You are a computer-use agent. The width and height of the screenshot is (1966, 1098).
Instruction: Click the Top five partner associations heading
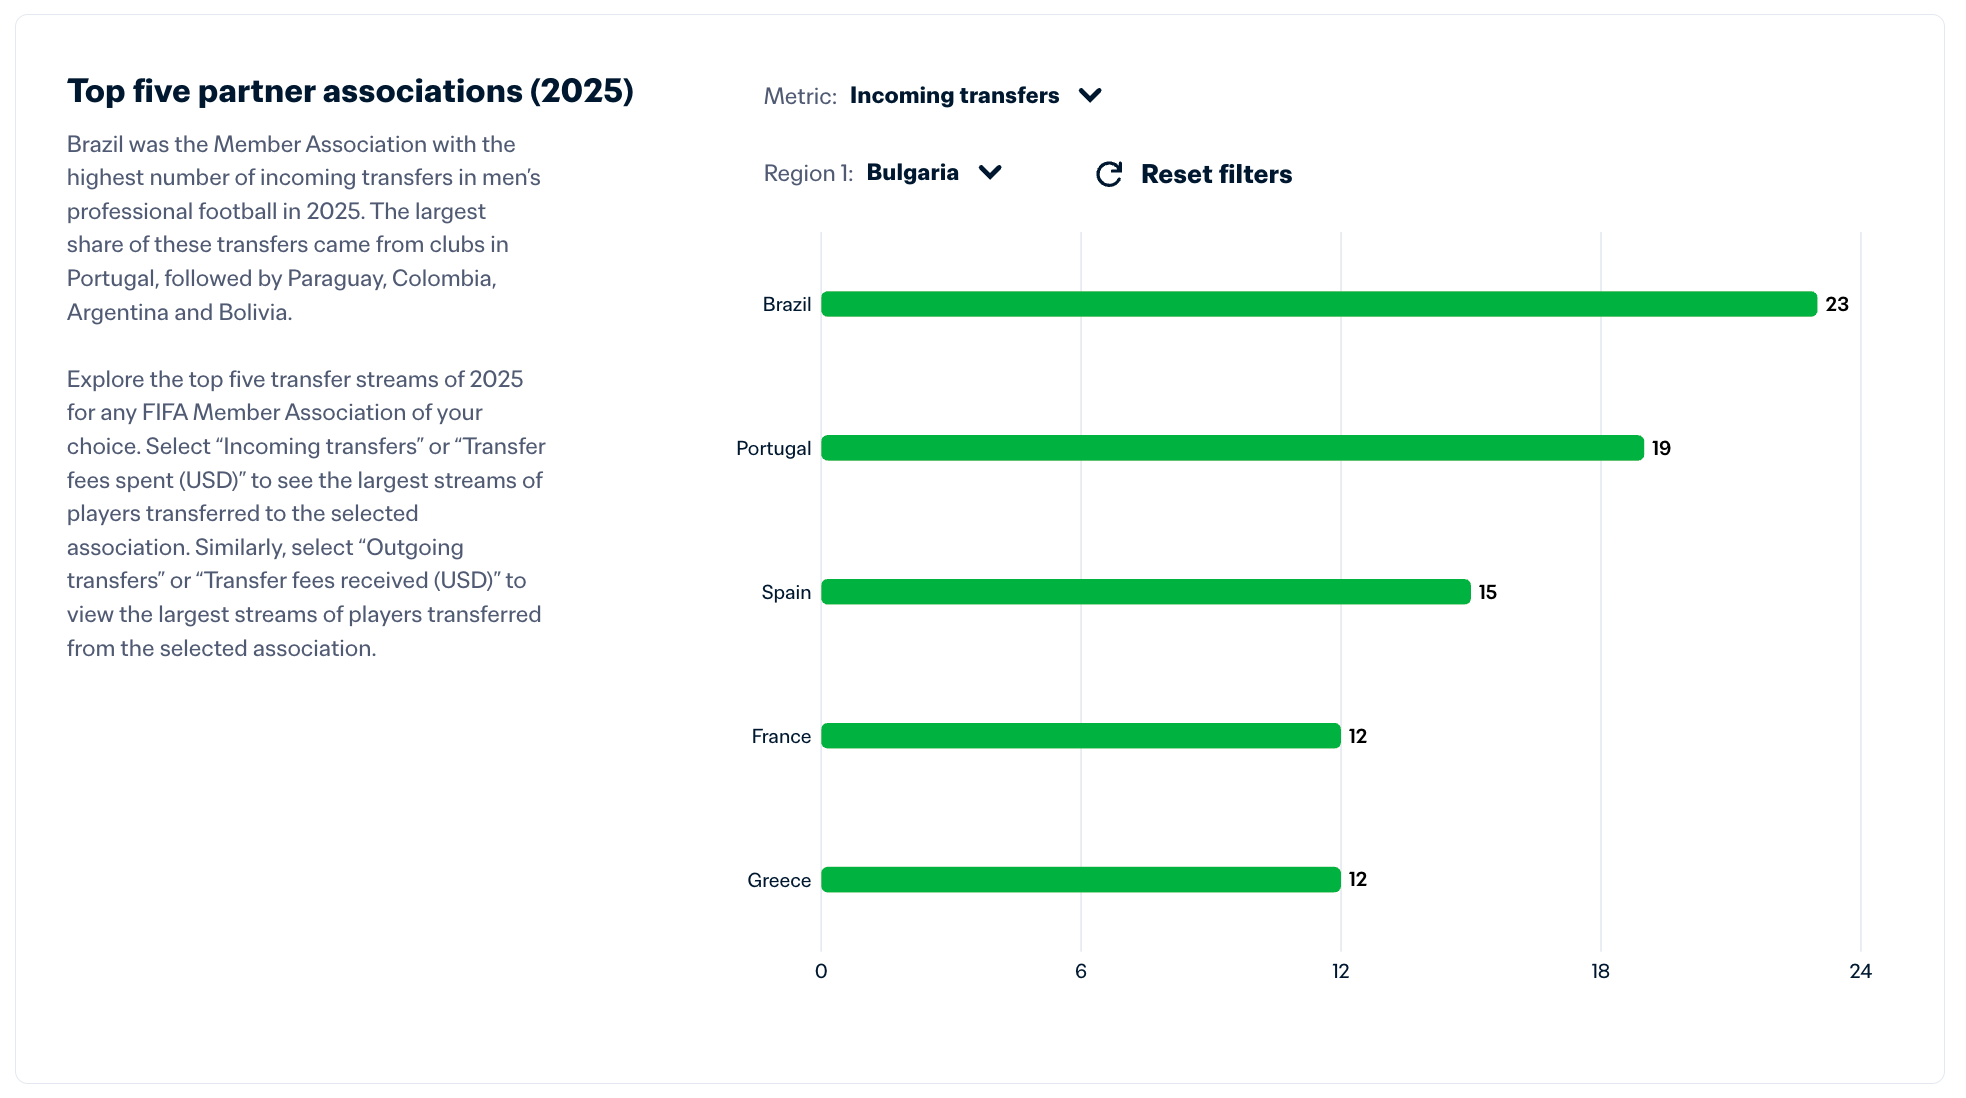tap(350, 91)
